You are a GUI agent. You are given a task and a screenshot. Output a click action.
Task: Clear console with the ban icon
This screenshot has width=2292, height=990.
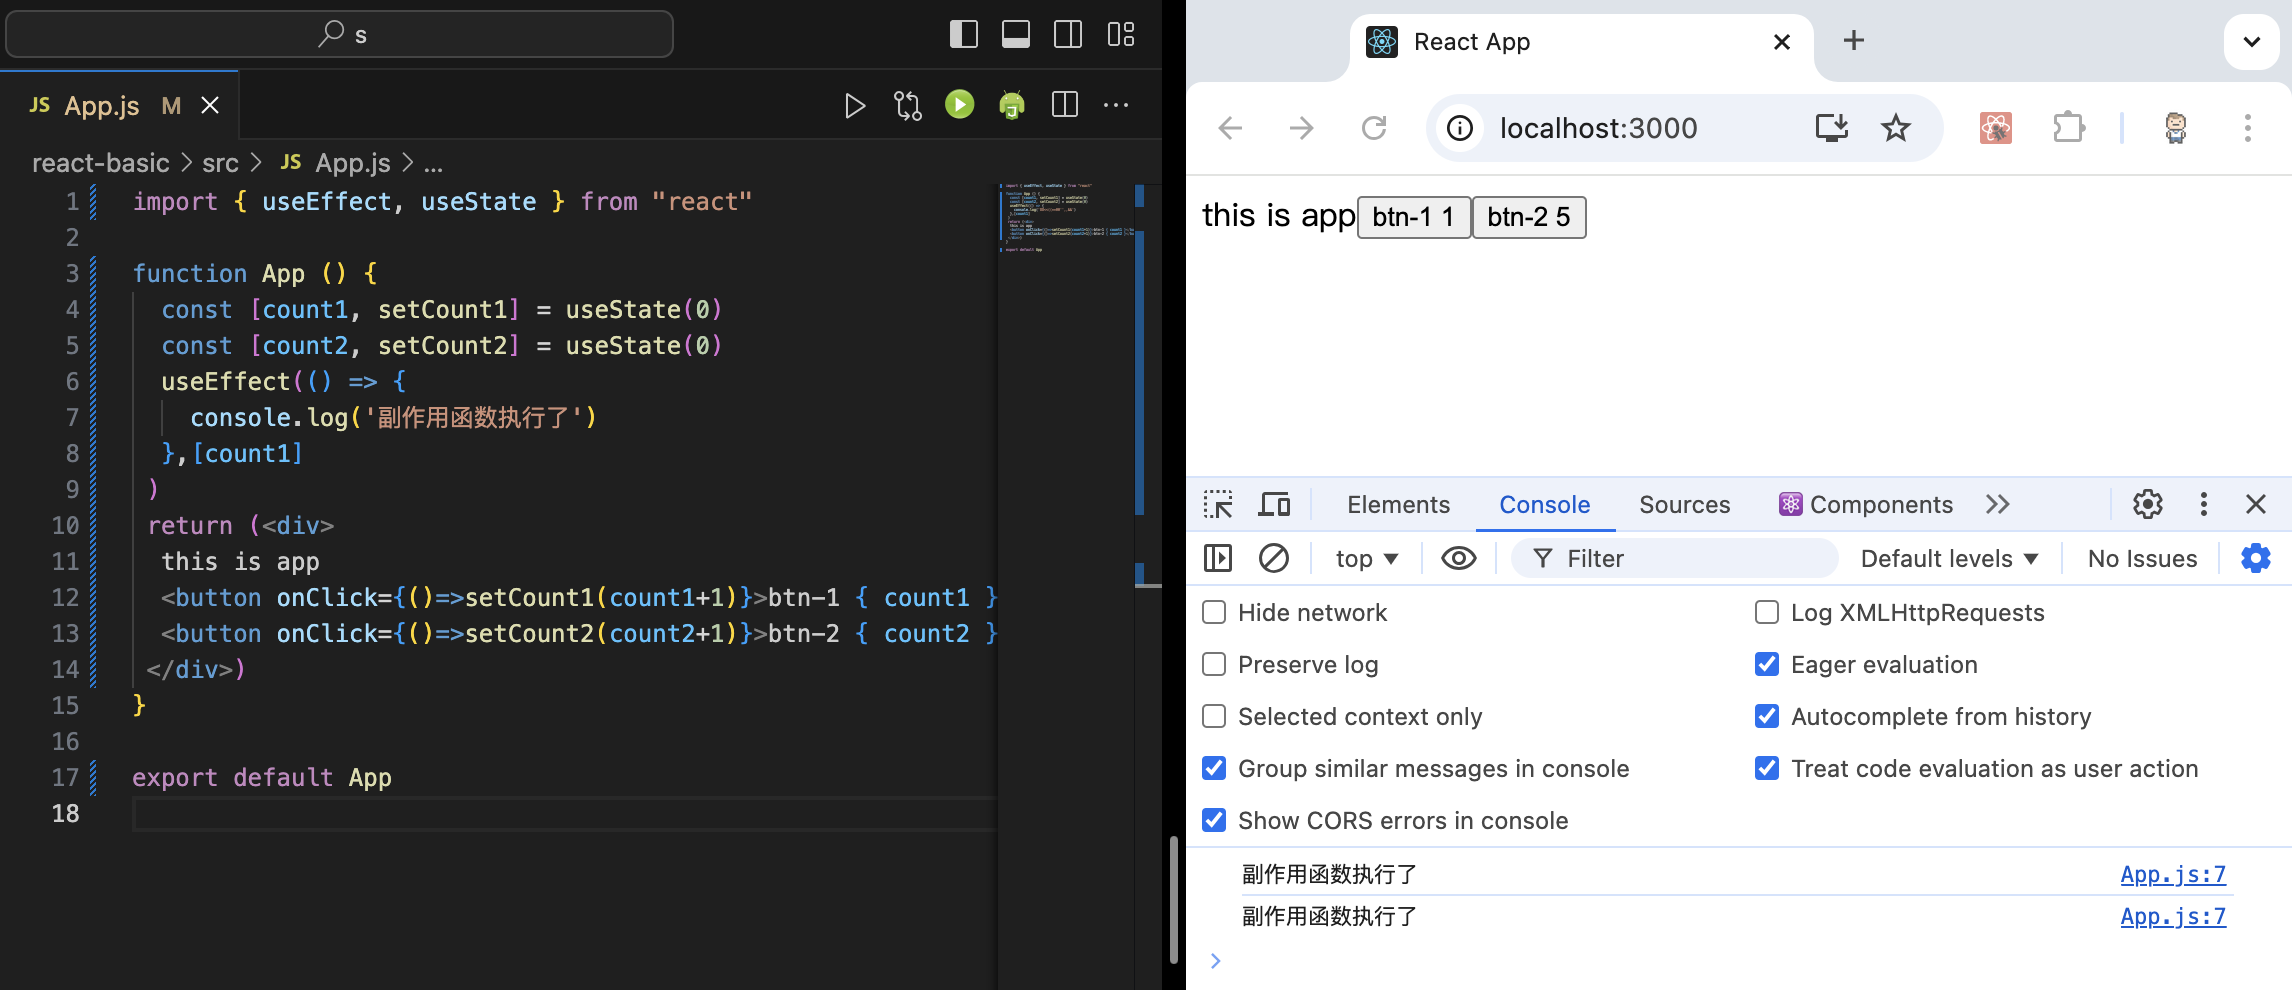pyautogui.click(x=1273, y=558)
